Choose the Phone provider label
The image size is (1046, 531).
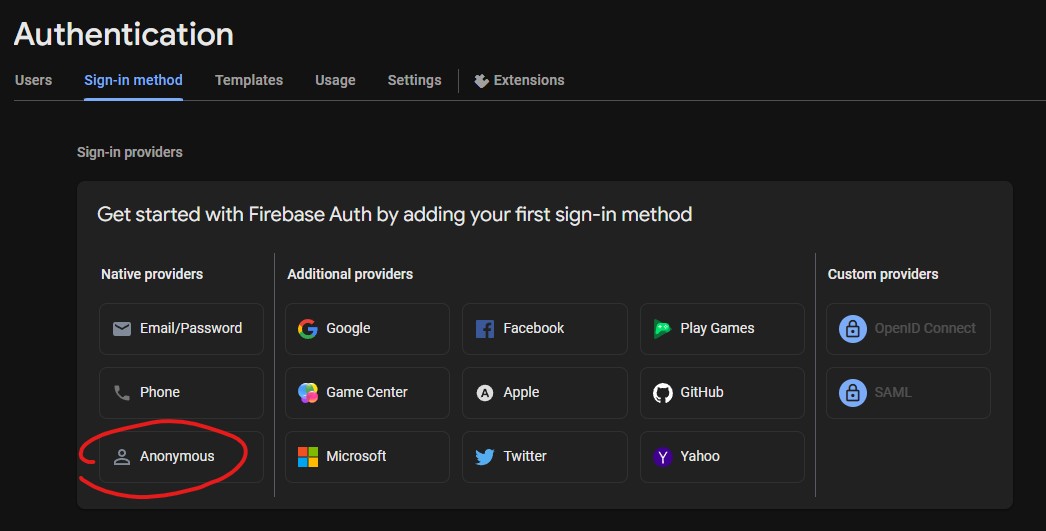159,392
